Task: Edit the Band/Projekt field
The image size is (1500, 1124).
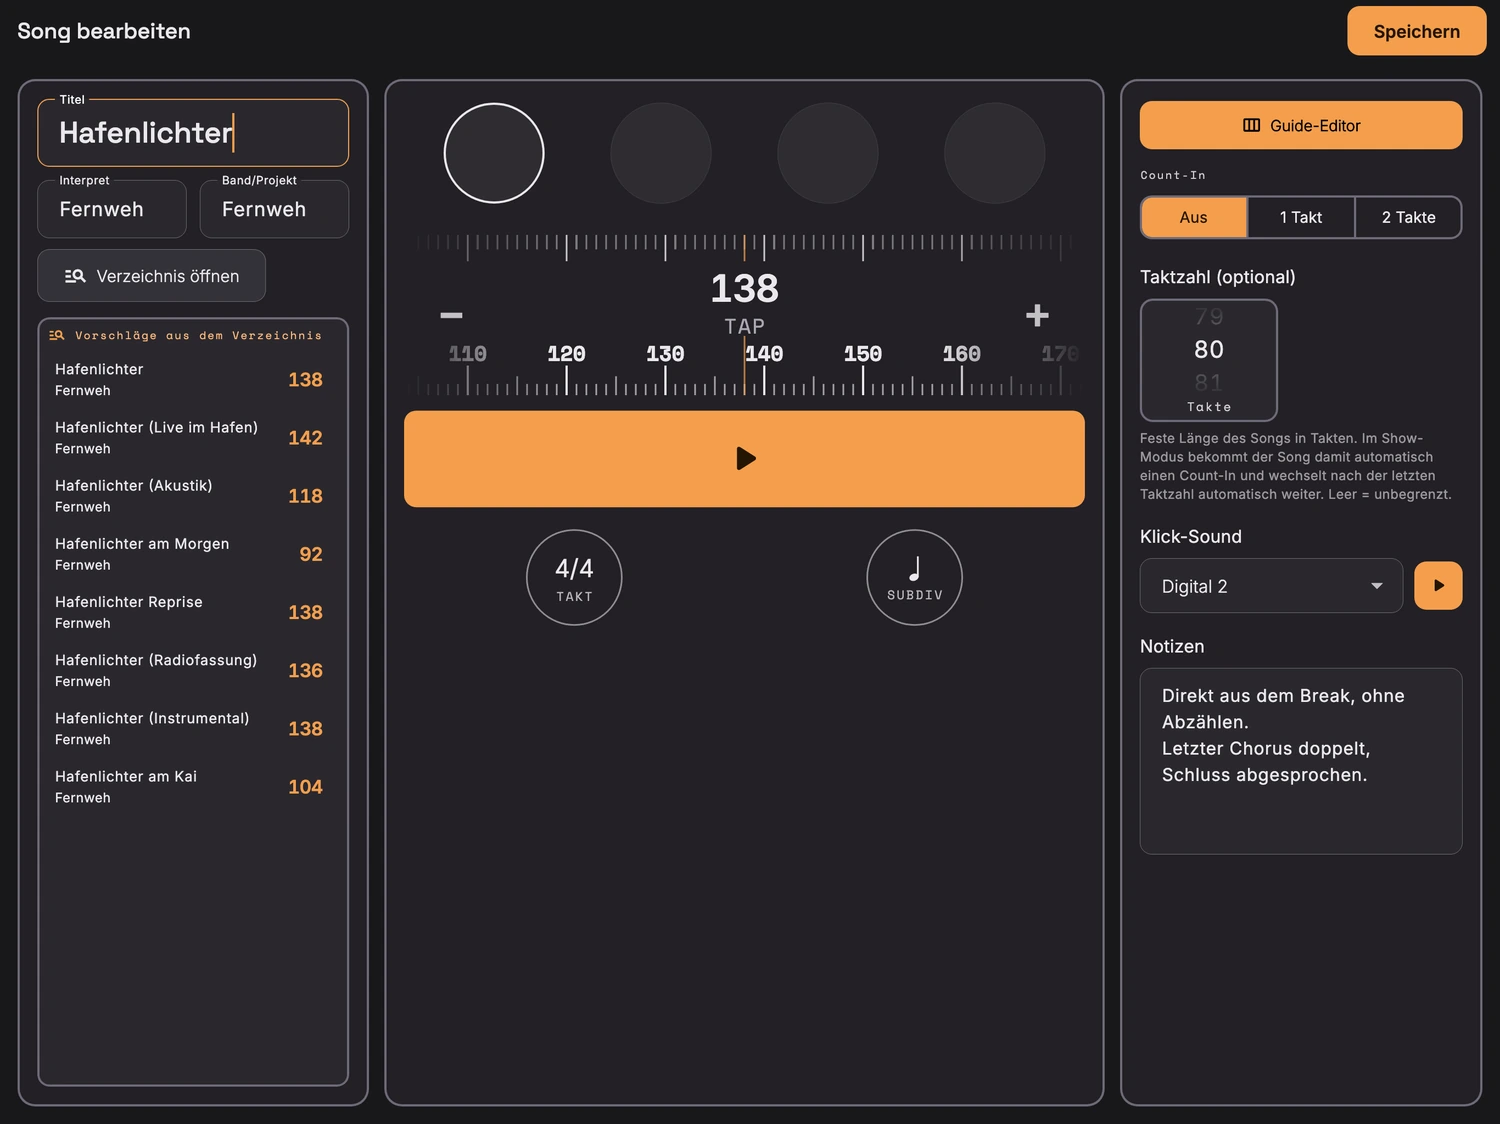Action: tap(274, 209)
